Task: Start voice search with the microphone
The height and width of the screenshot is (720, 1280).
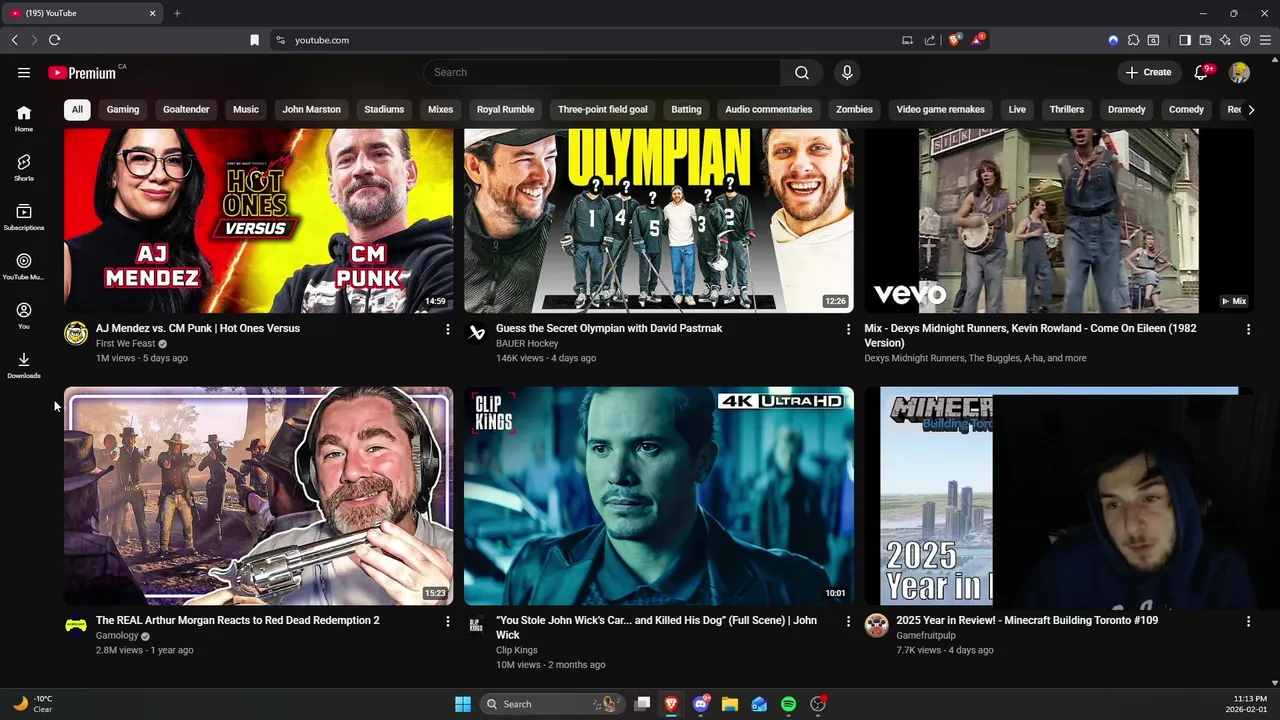Action: (847, 72)
